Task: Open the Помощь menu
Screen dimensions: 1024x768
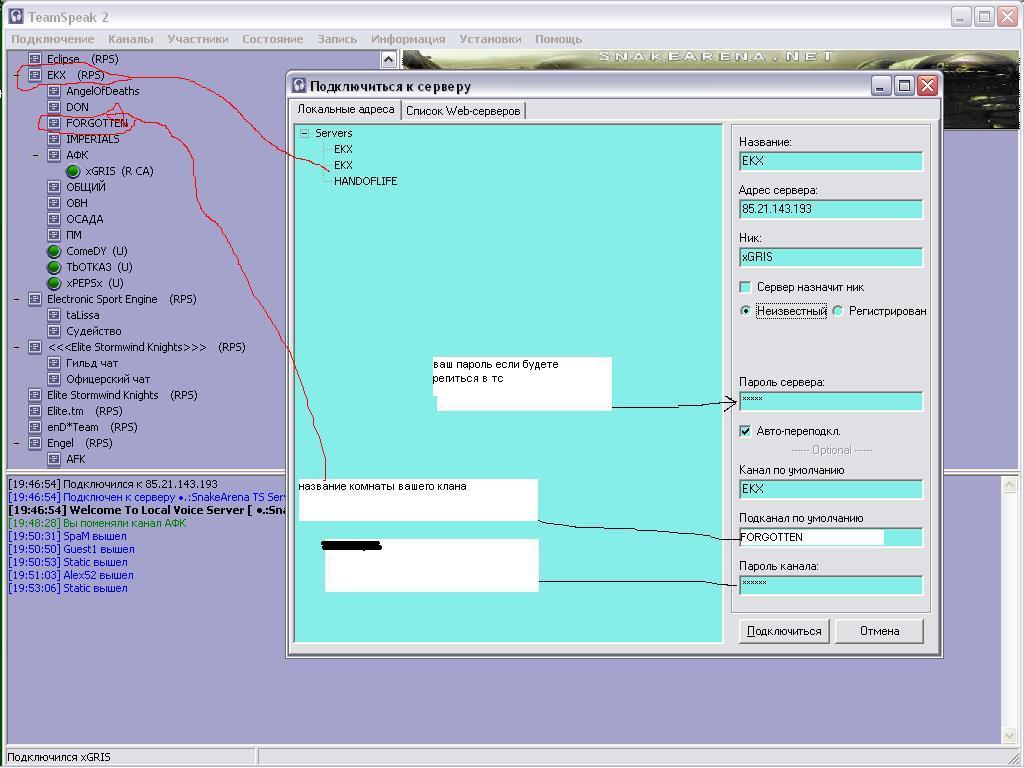Action: [x=558, y=39]
